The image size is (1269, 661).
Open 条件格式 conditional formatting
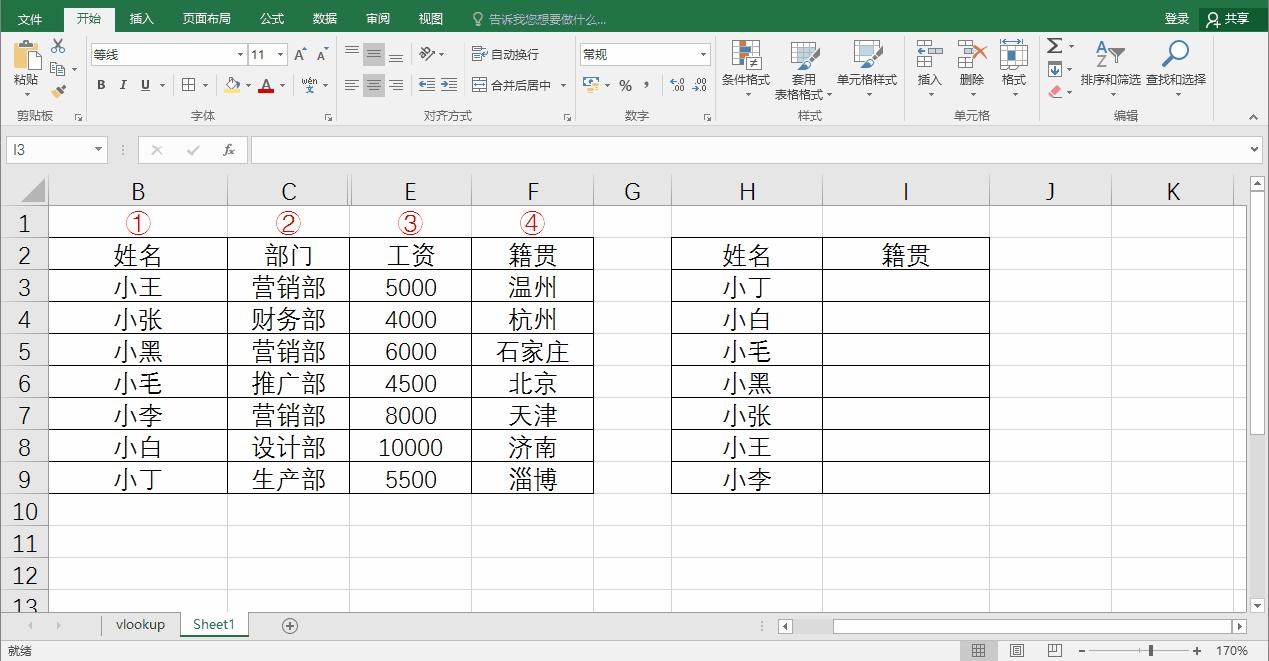pos(746,68)
